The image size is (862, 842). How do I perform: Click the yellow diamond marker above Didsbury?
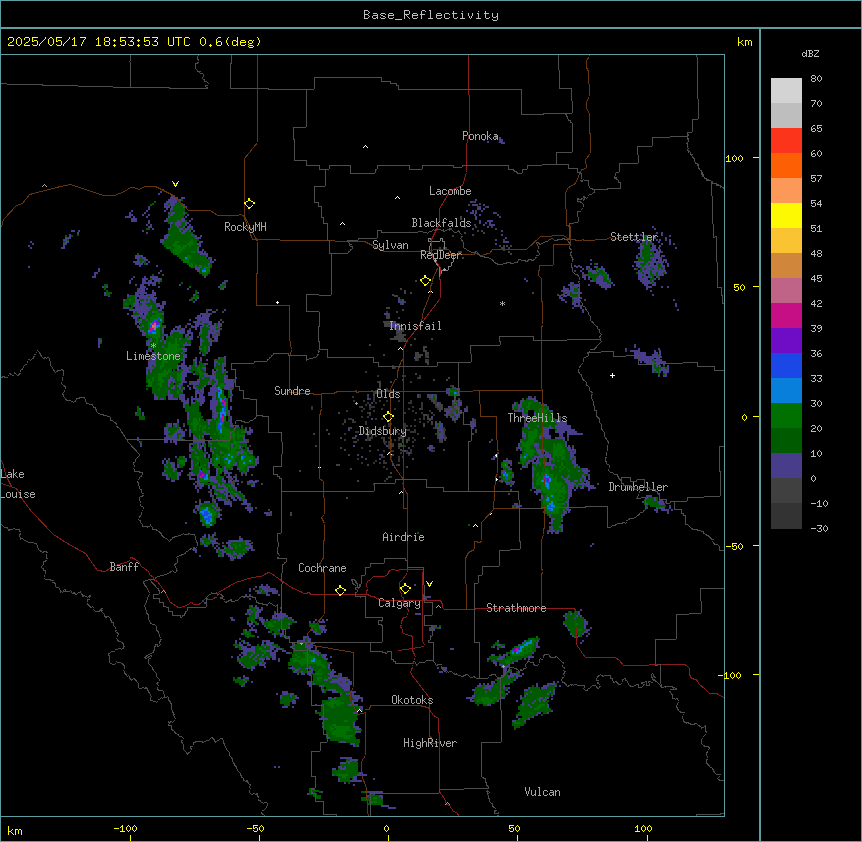389,417
